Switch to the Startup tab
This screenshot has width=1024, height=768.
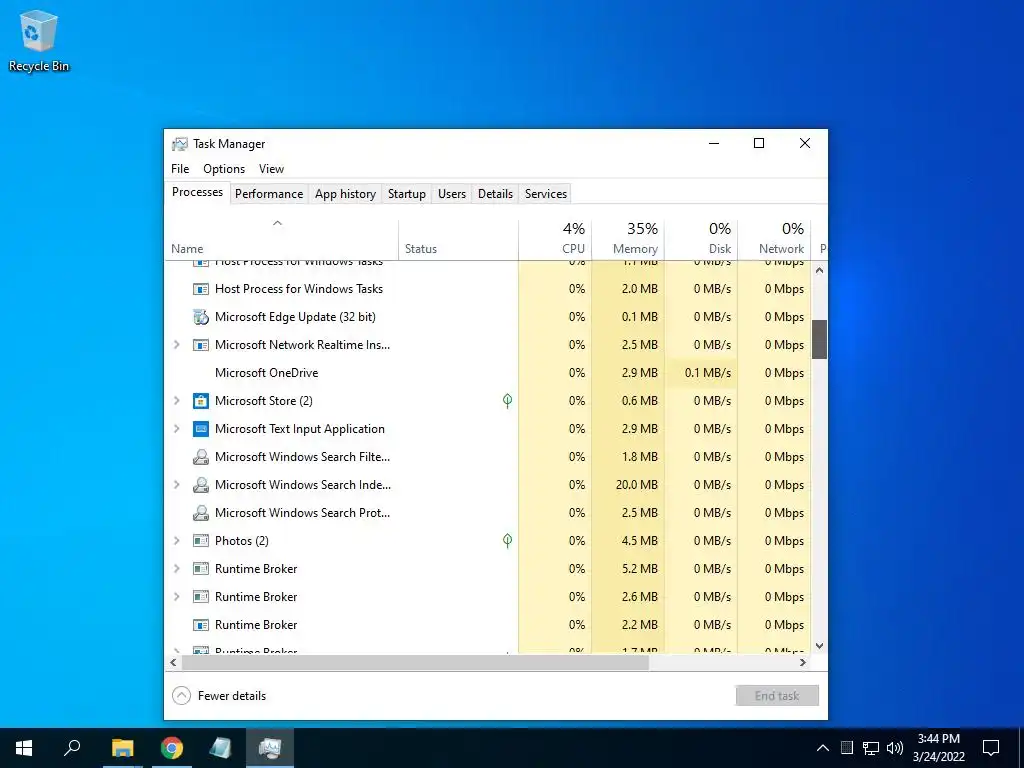coord(407,194)
